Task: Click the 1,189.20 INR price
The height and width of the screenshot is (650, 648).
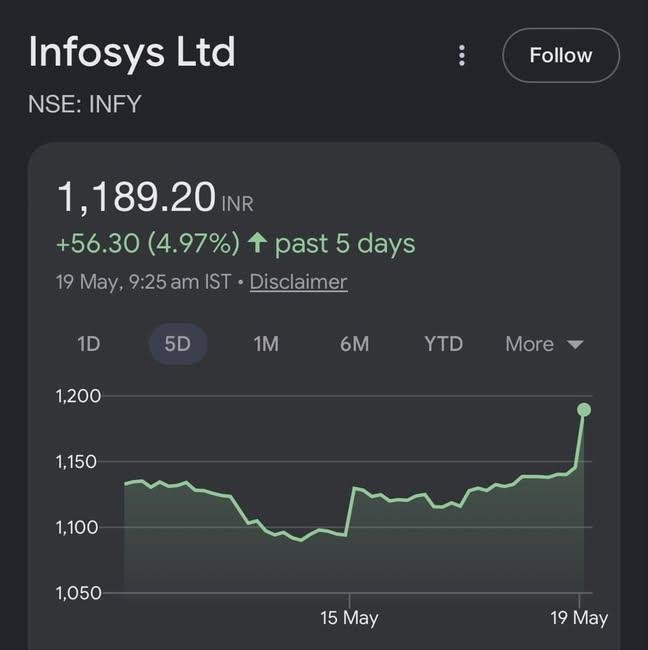Action: [x=155, y=197]
